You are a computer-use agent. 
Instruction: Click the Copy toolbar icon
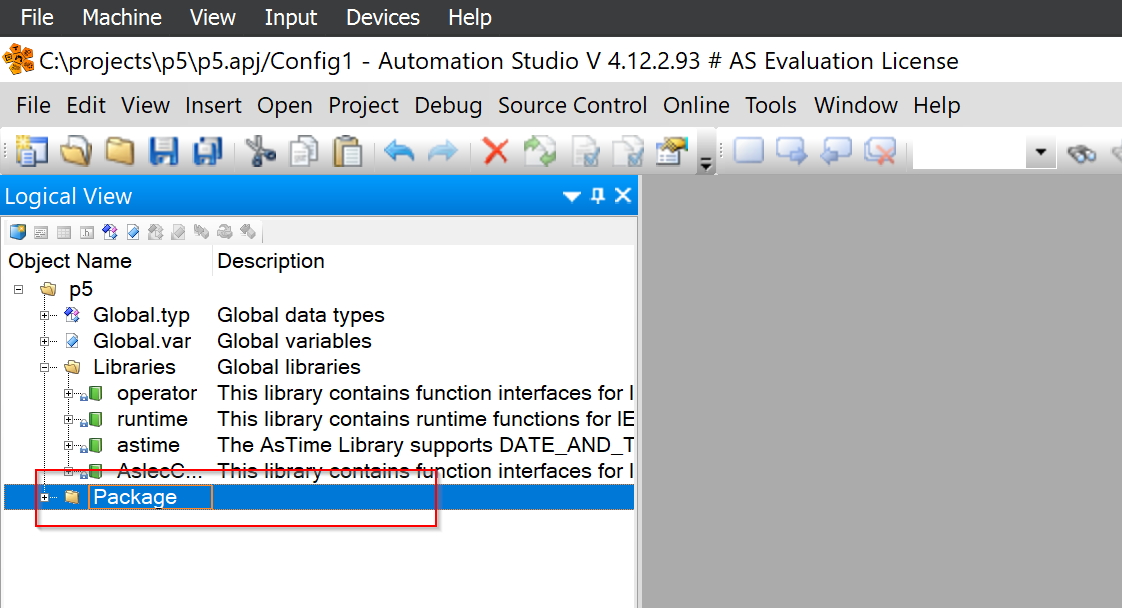[304, 151]
